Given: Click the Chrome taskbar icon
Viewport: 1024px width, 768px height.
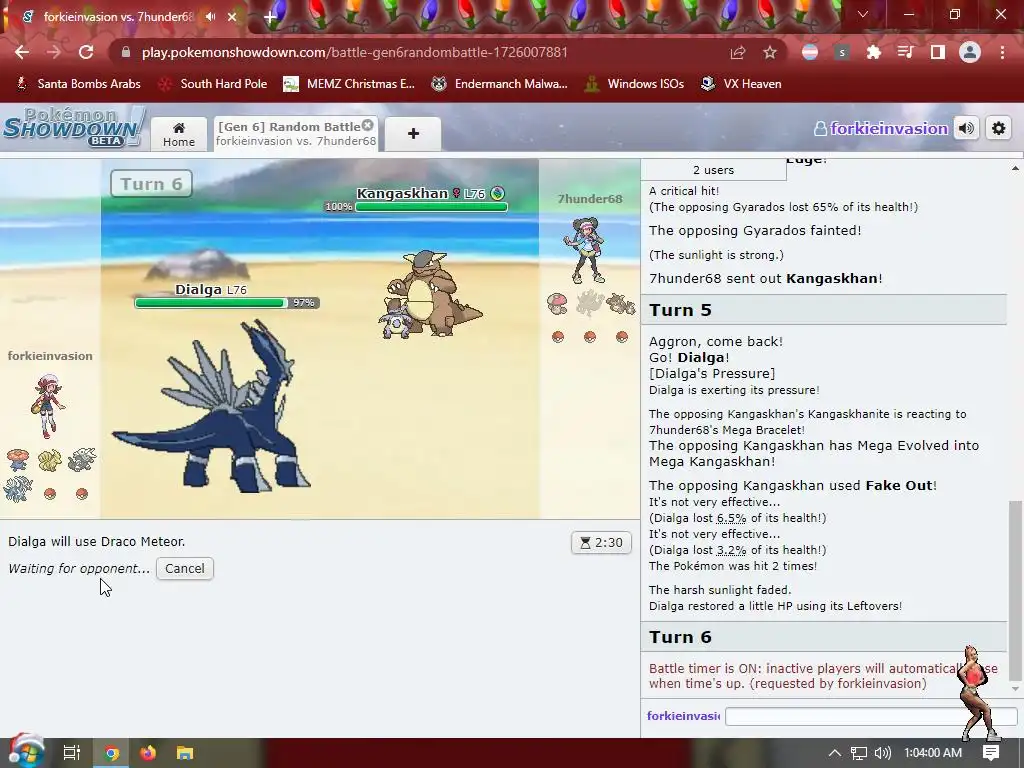Looking at the screenshot, I should [x=112, y=753].
